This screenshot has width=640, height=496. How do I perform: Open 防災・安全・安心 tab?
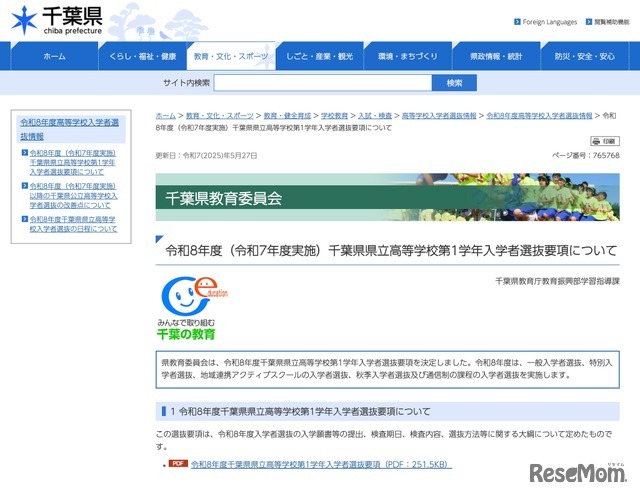click(x=584, y=56)
